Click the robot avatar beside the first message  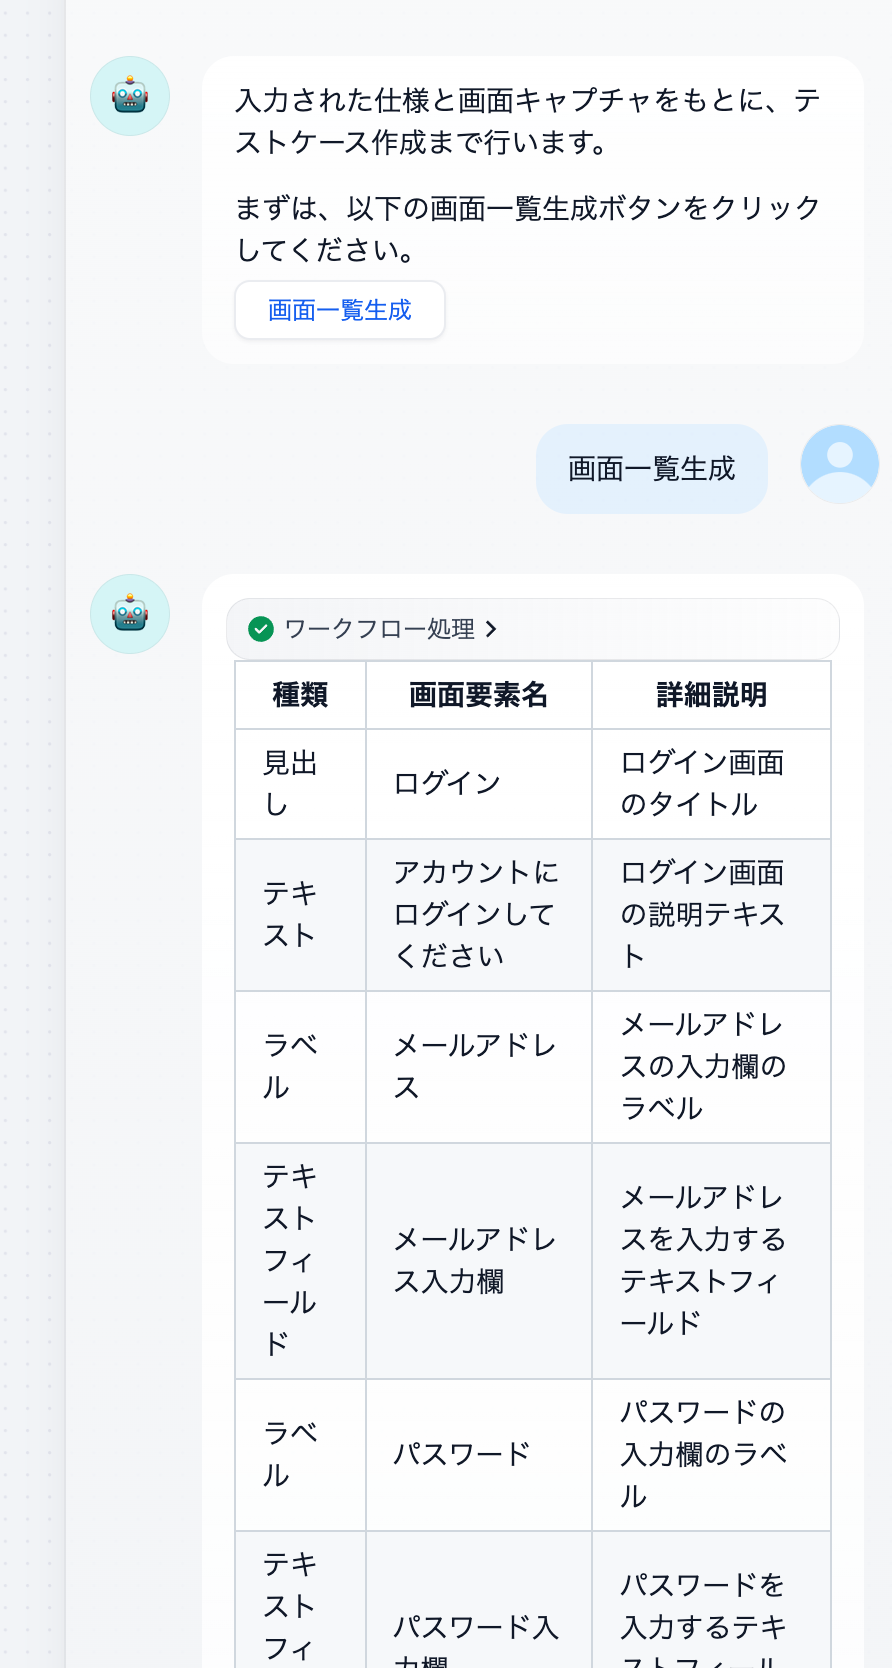[x=130, y=96]
